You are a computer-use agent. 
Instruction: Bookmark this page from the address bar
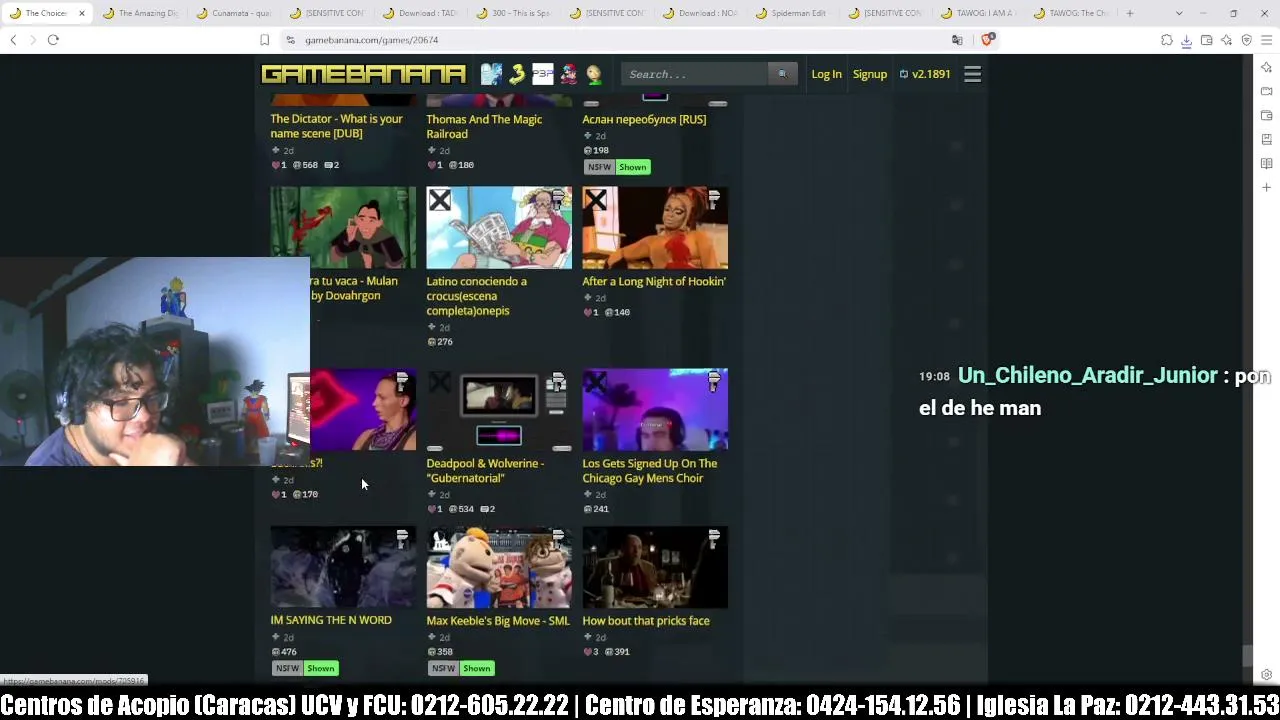point(264,40)
